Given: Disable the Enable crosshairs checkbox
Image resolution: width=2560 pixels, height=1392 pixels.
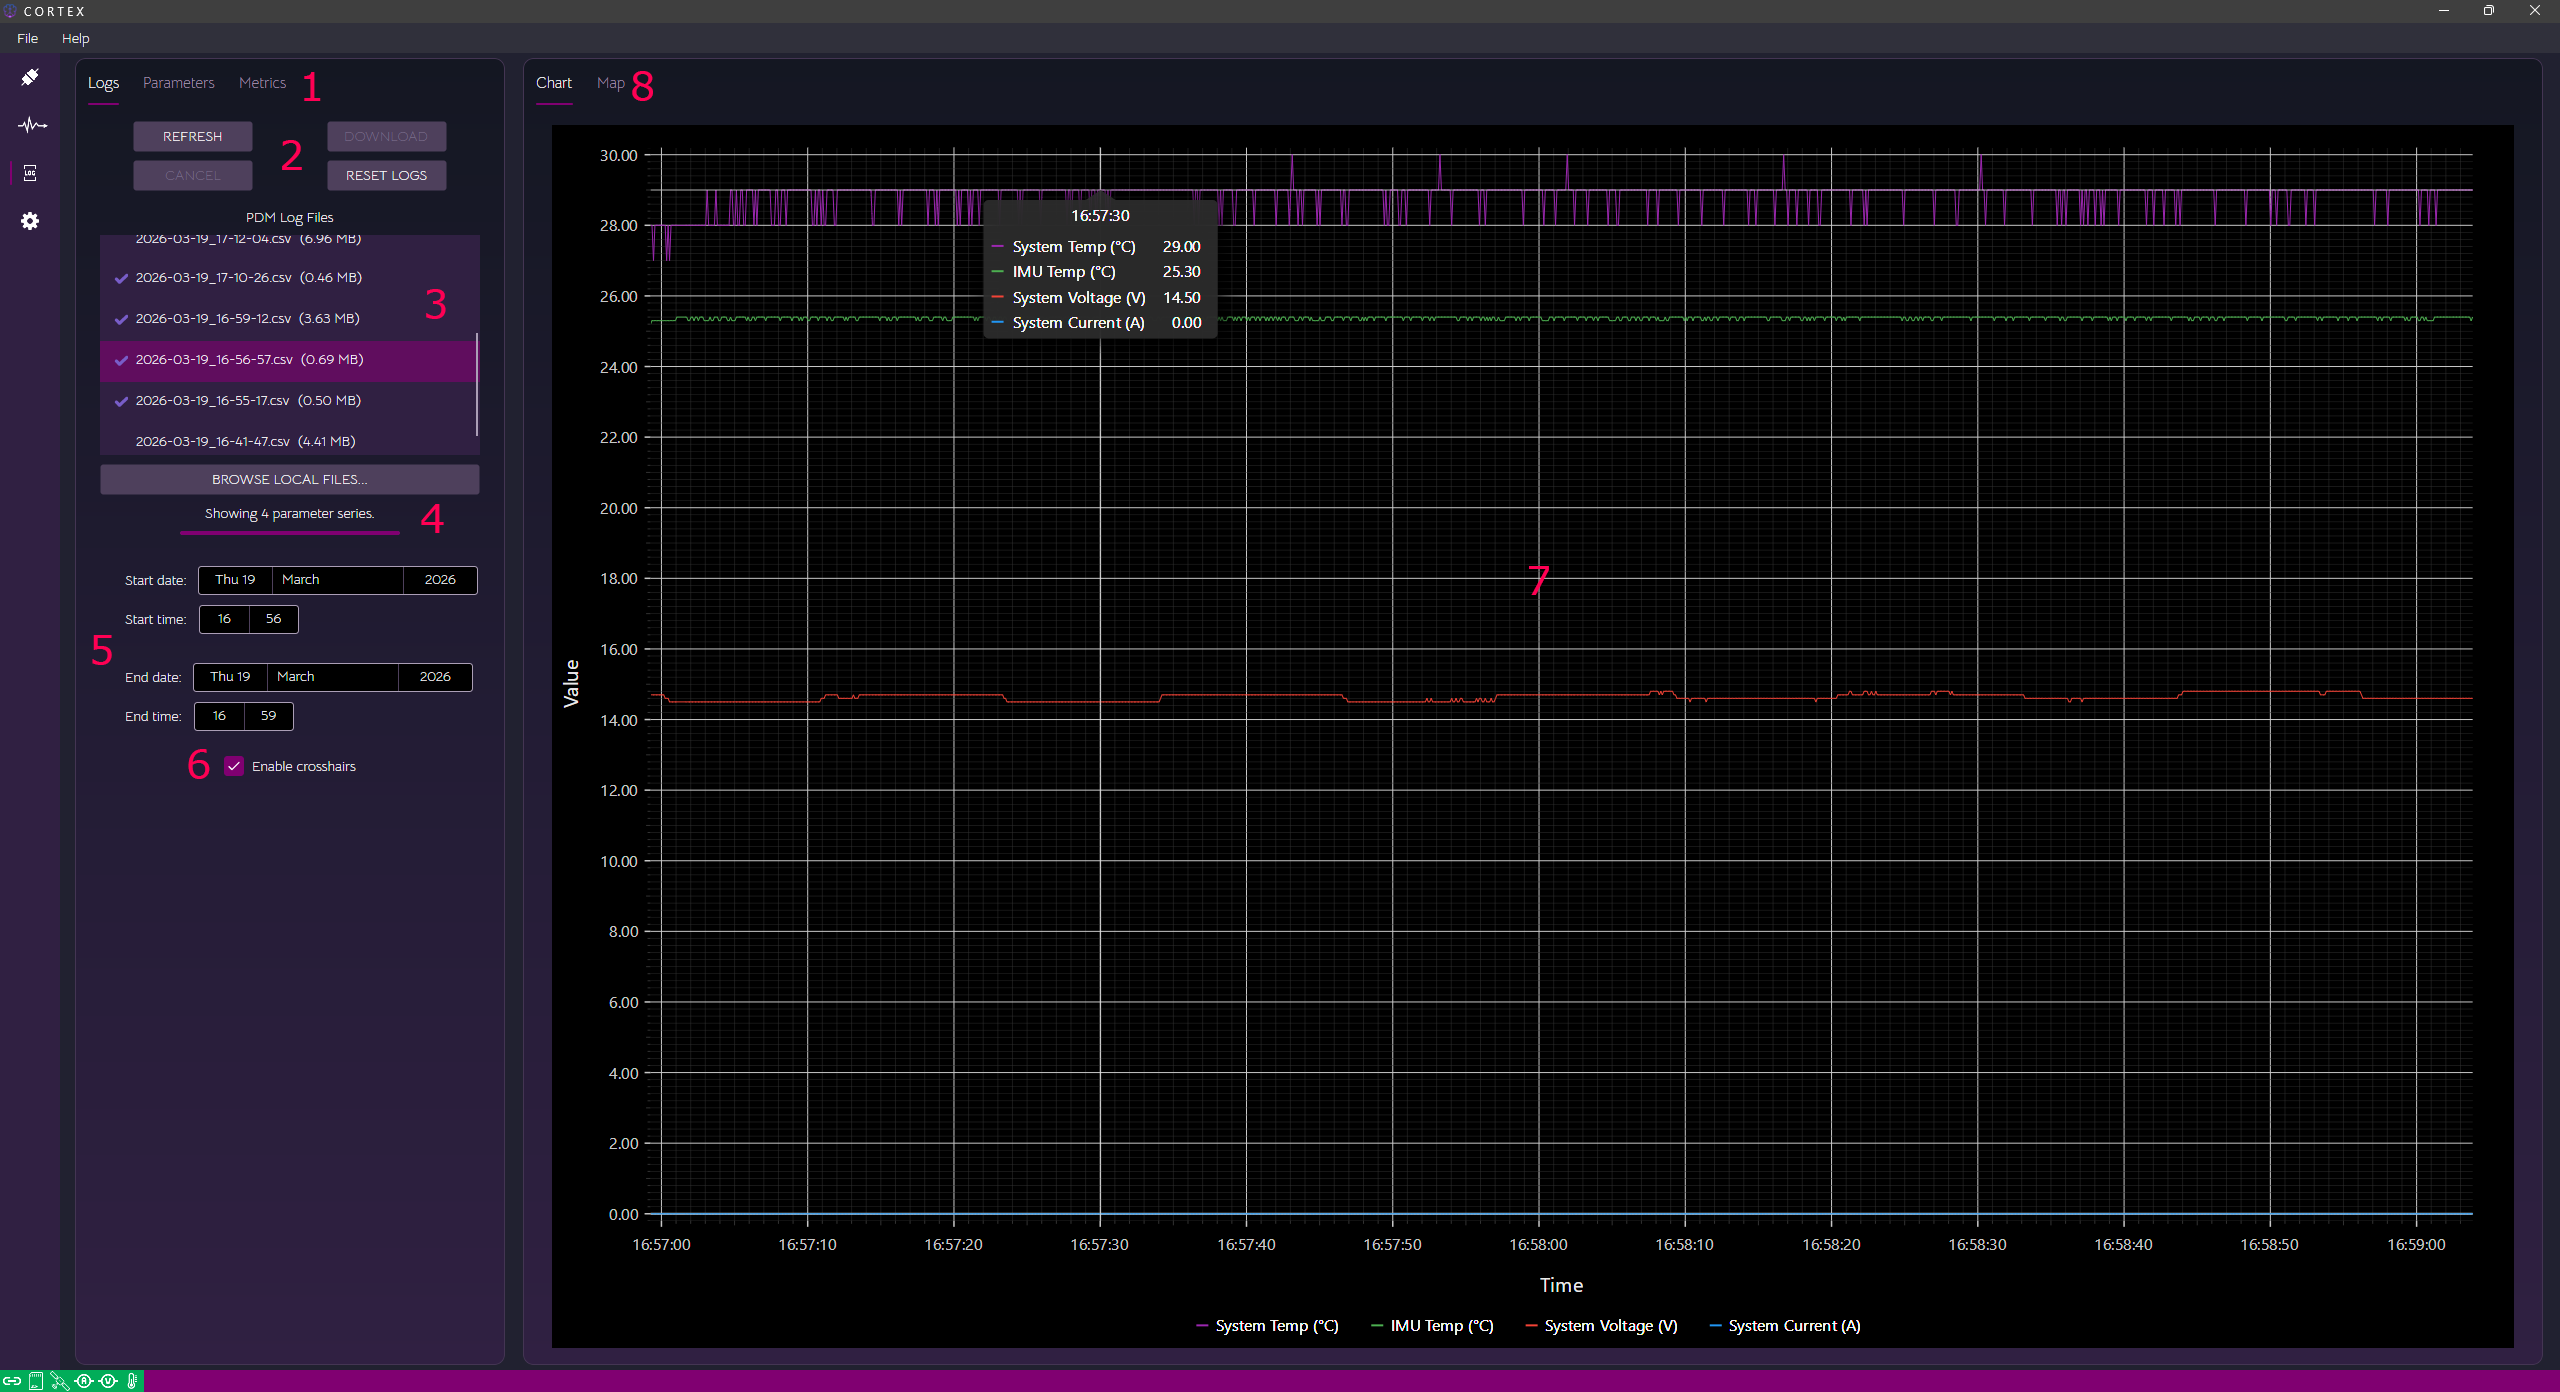Looking at the screenshot, I should [234, 766].
